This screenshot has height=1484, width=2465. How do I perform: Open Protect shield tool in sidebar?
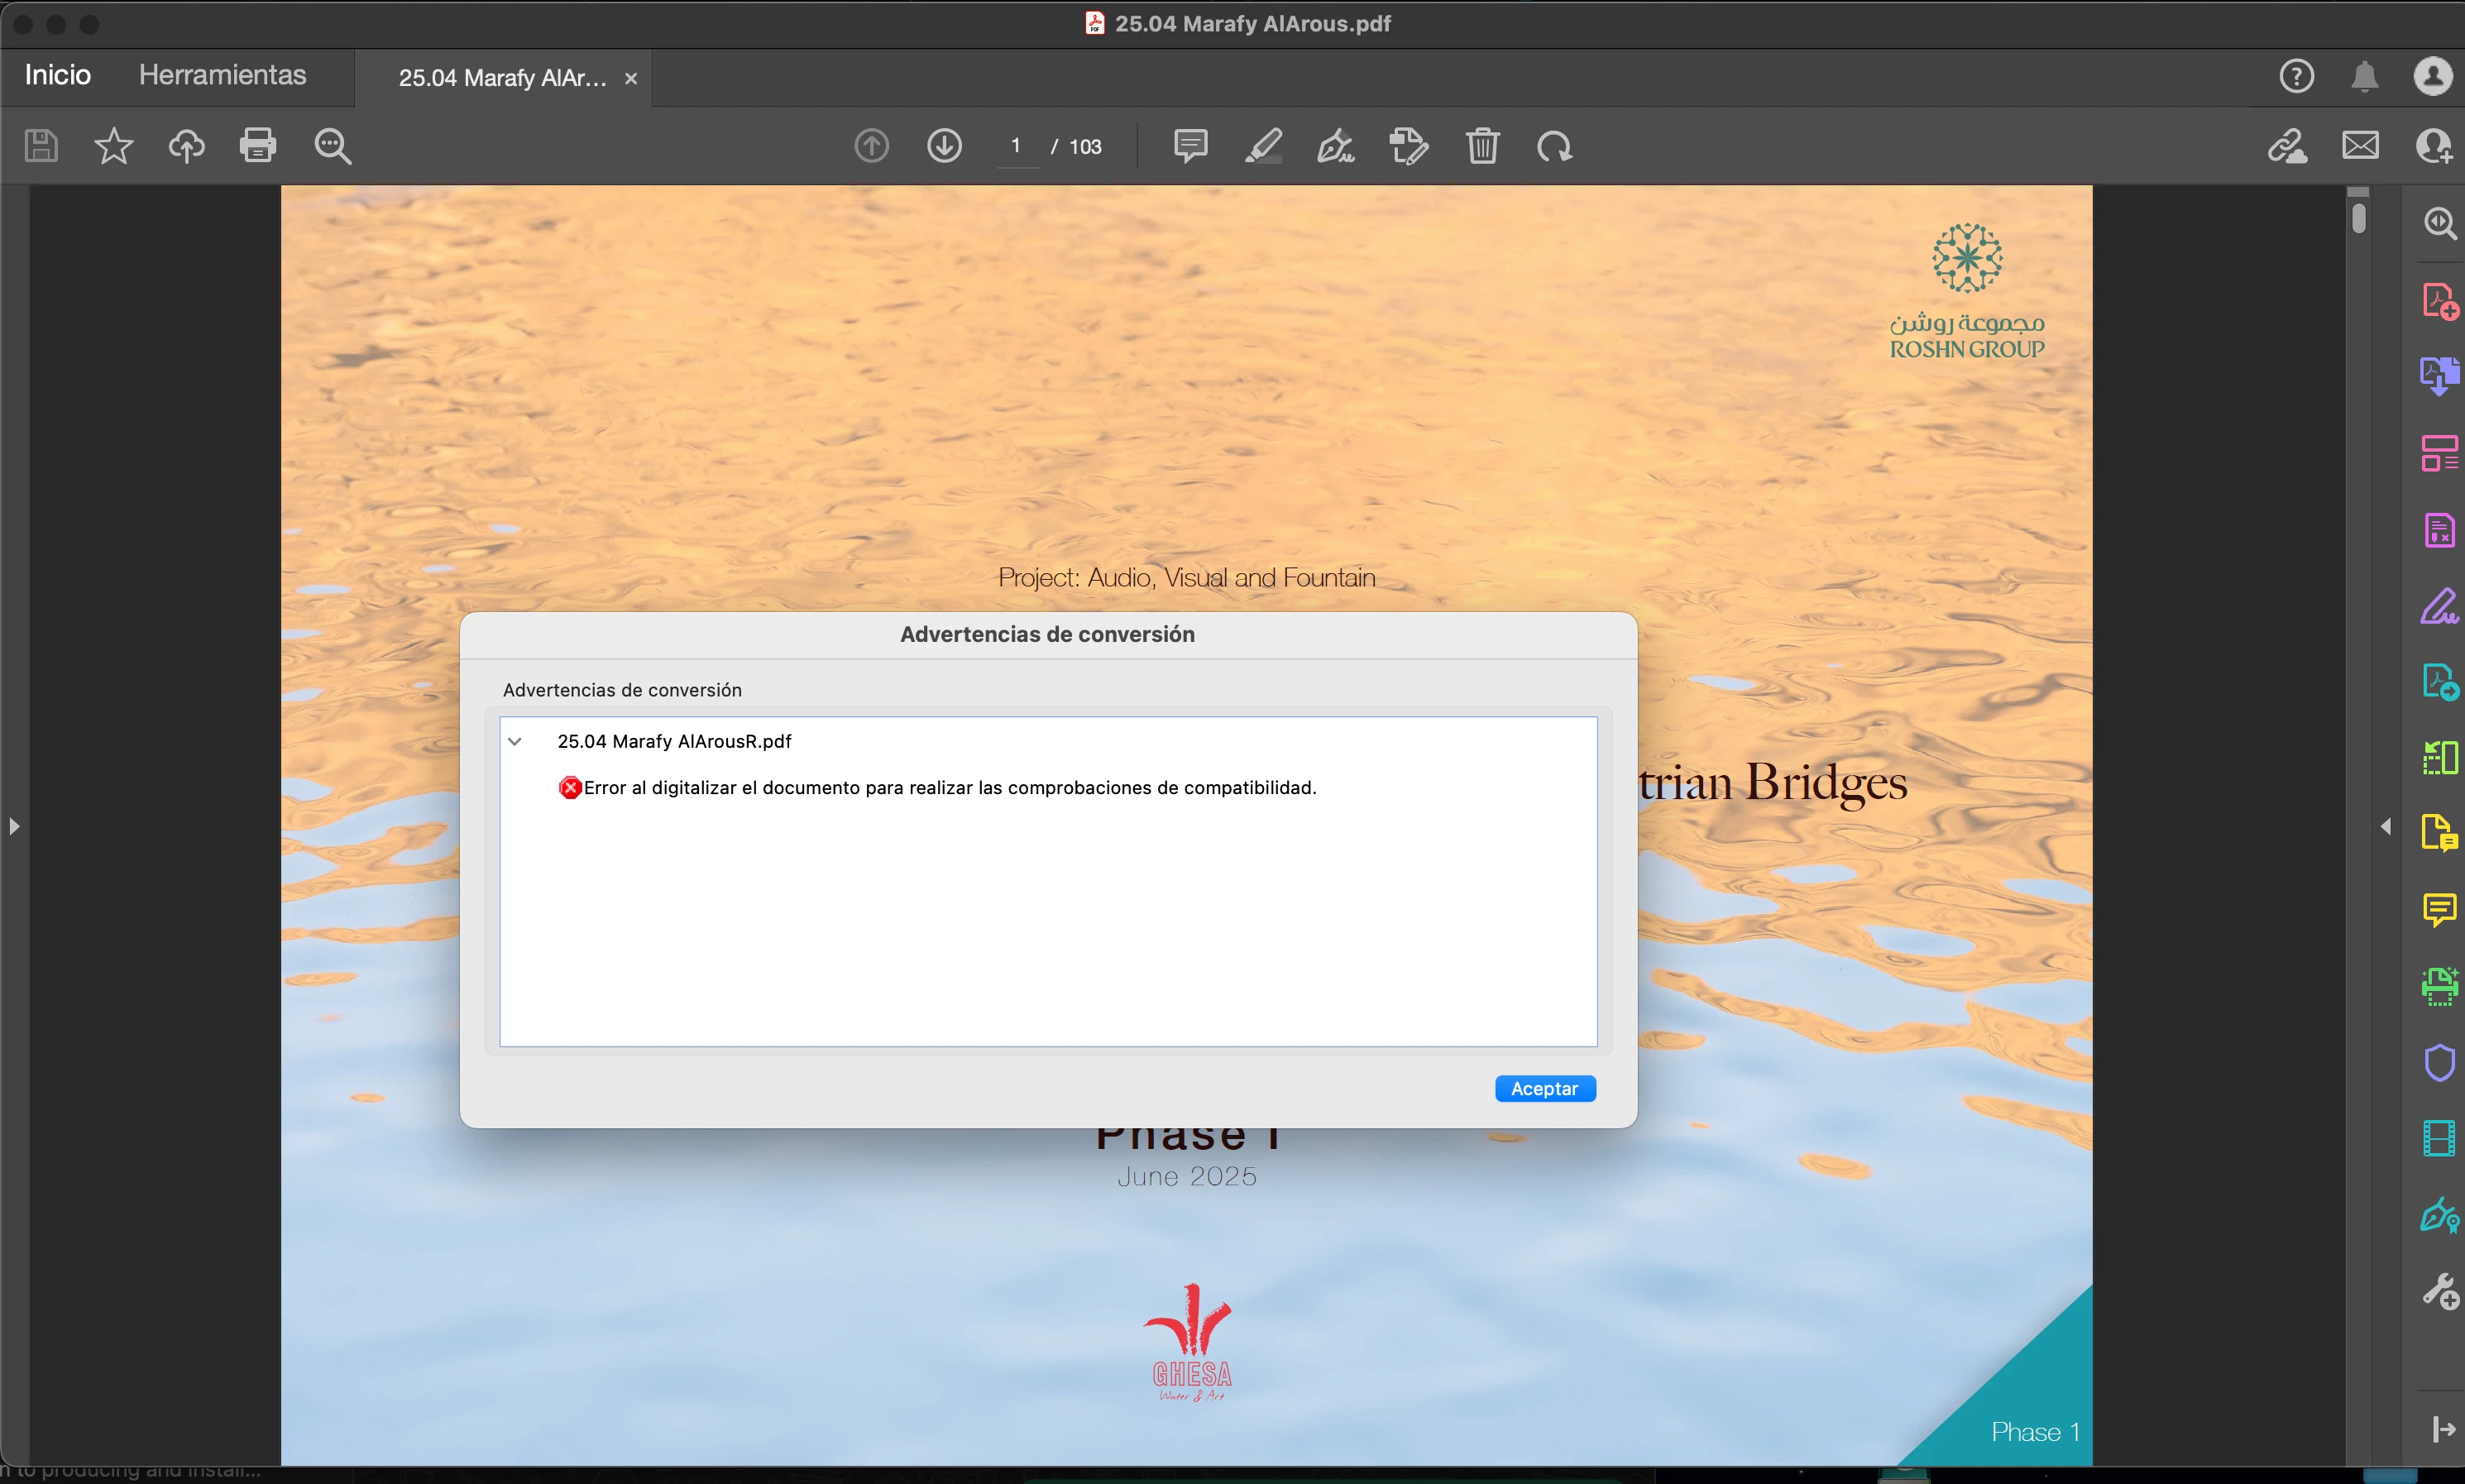click(x=2439, y=1062)
